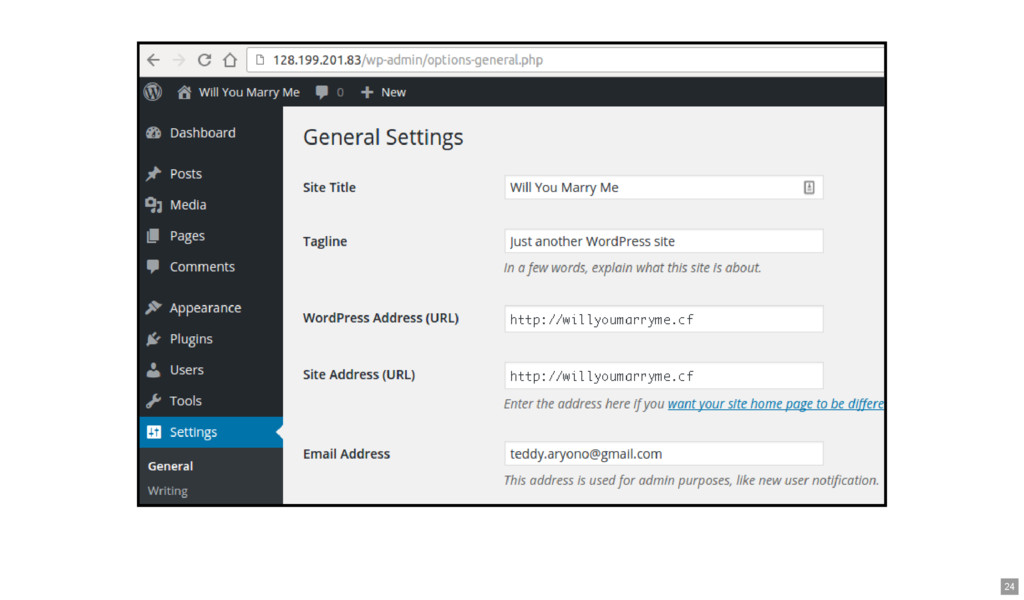This screenshot has height=600, width=1024.
Task: Select the Settings menu item
Action: 211,432
